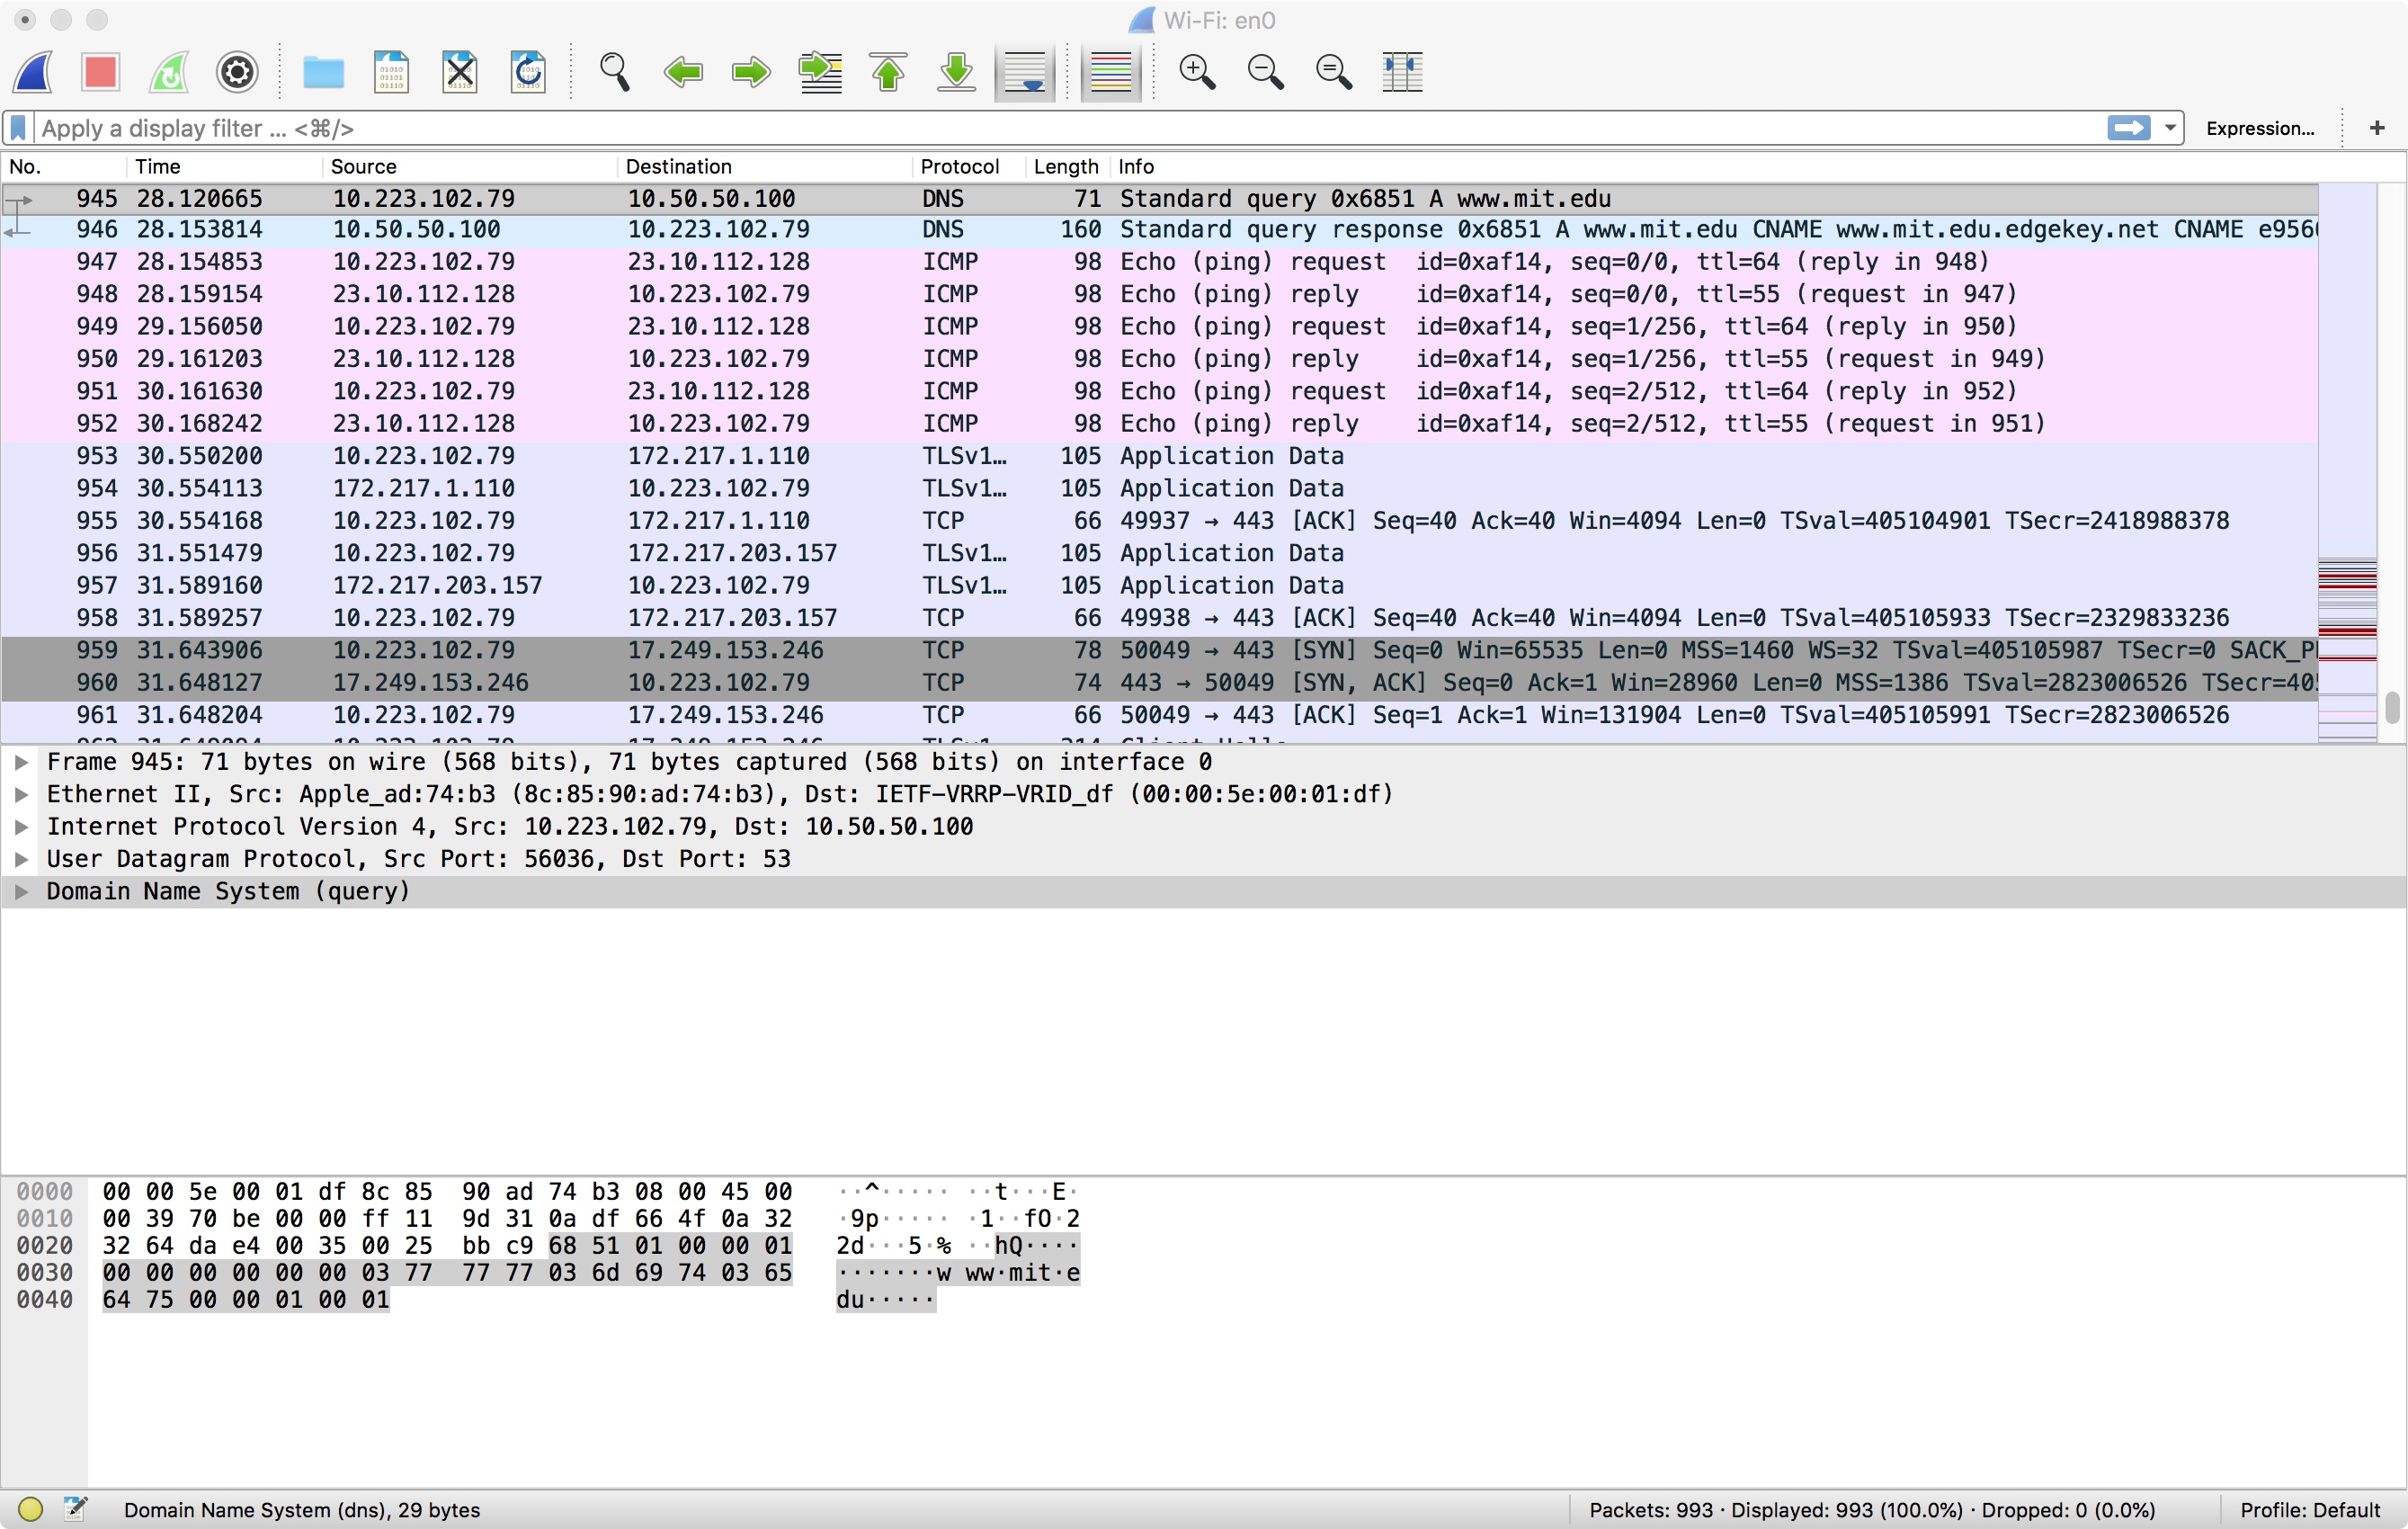Select packet 960 SYN, ACK row

(x=1160, y=683)
